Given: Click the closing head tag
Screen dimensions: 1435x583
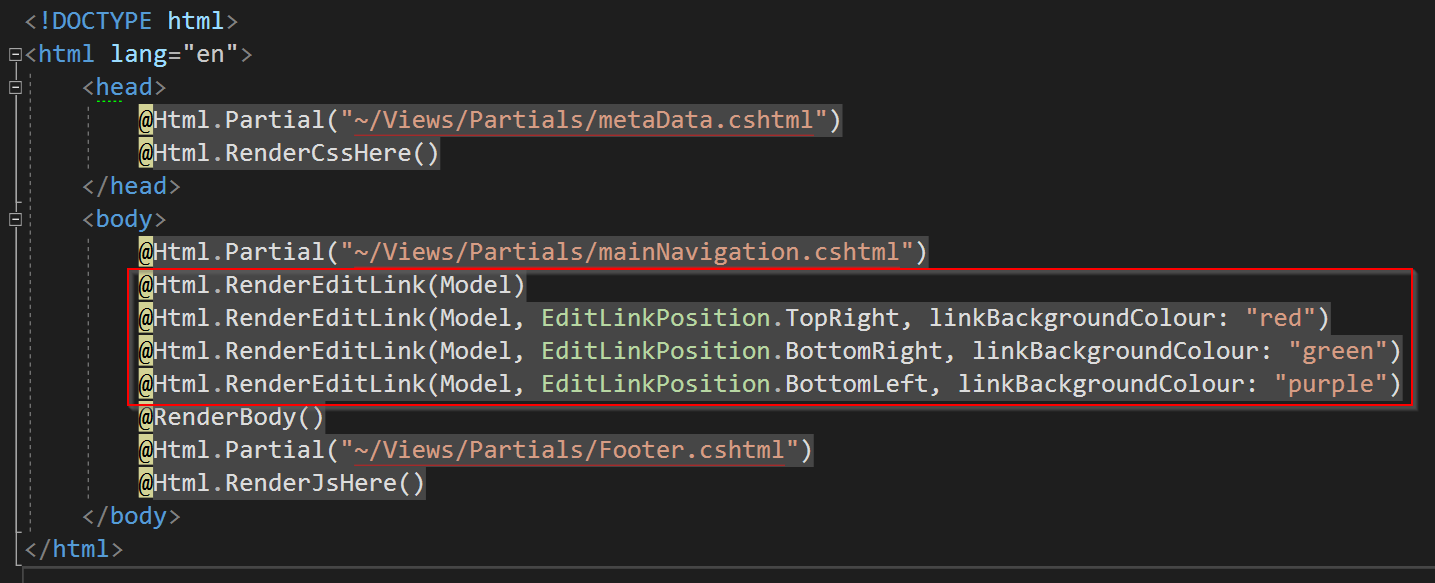Looking at the screenshot, I should tap(131, 186).
